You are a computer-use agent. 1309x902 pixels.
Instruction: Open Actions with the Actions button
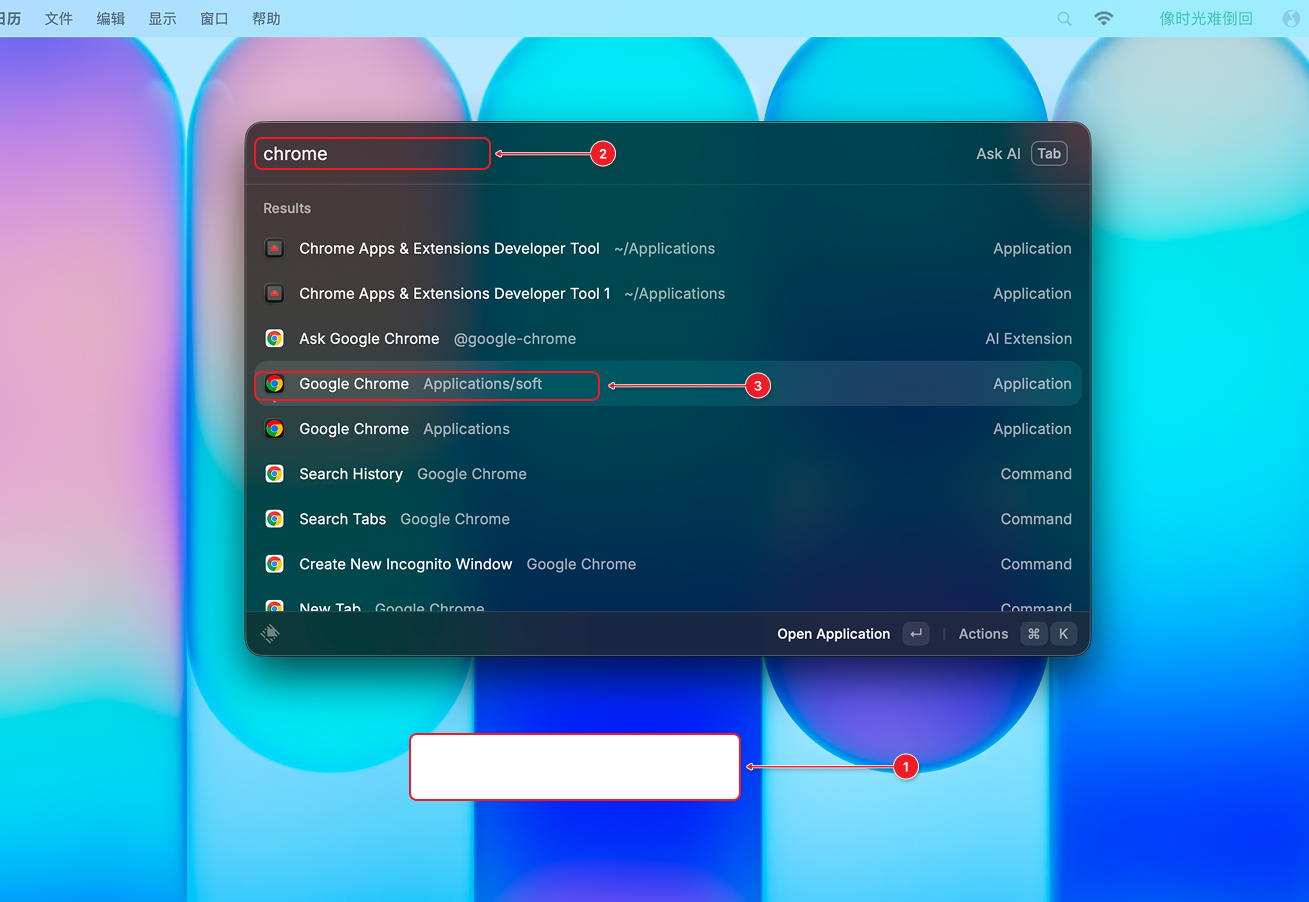click(982, 633)
